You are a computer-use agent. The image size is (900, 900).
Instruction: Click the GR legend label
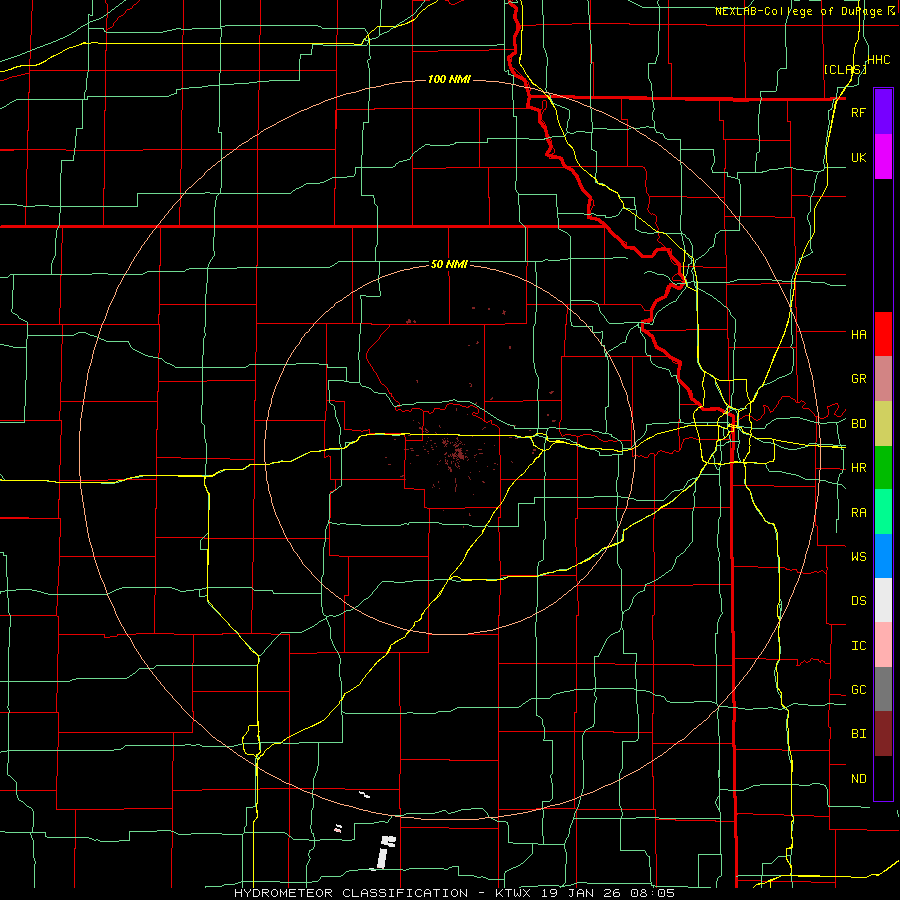point(858,379)
